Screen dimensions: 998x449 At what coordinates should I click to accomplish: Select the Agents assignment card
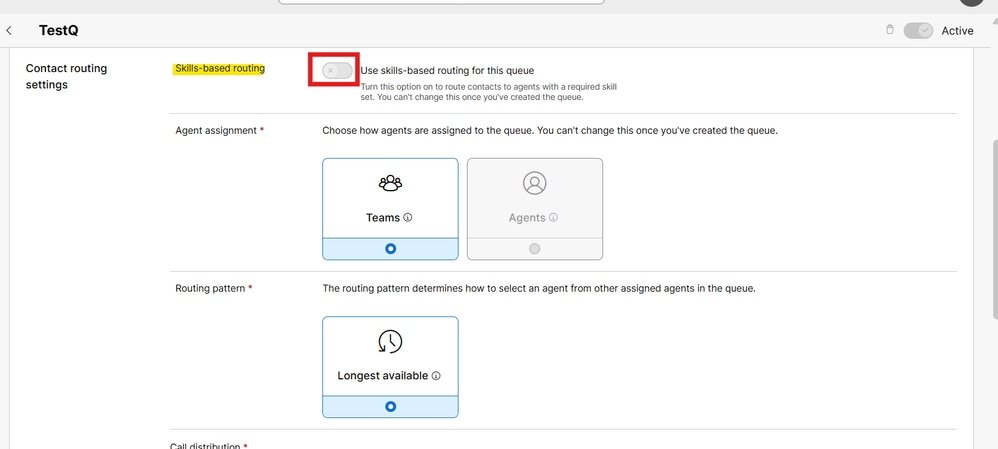pyautogui.click(x=535, y=209)
